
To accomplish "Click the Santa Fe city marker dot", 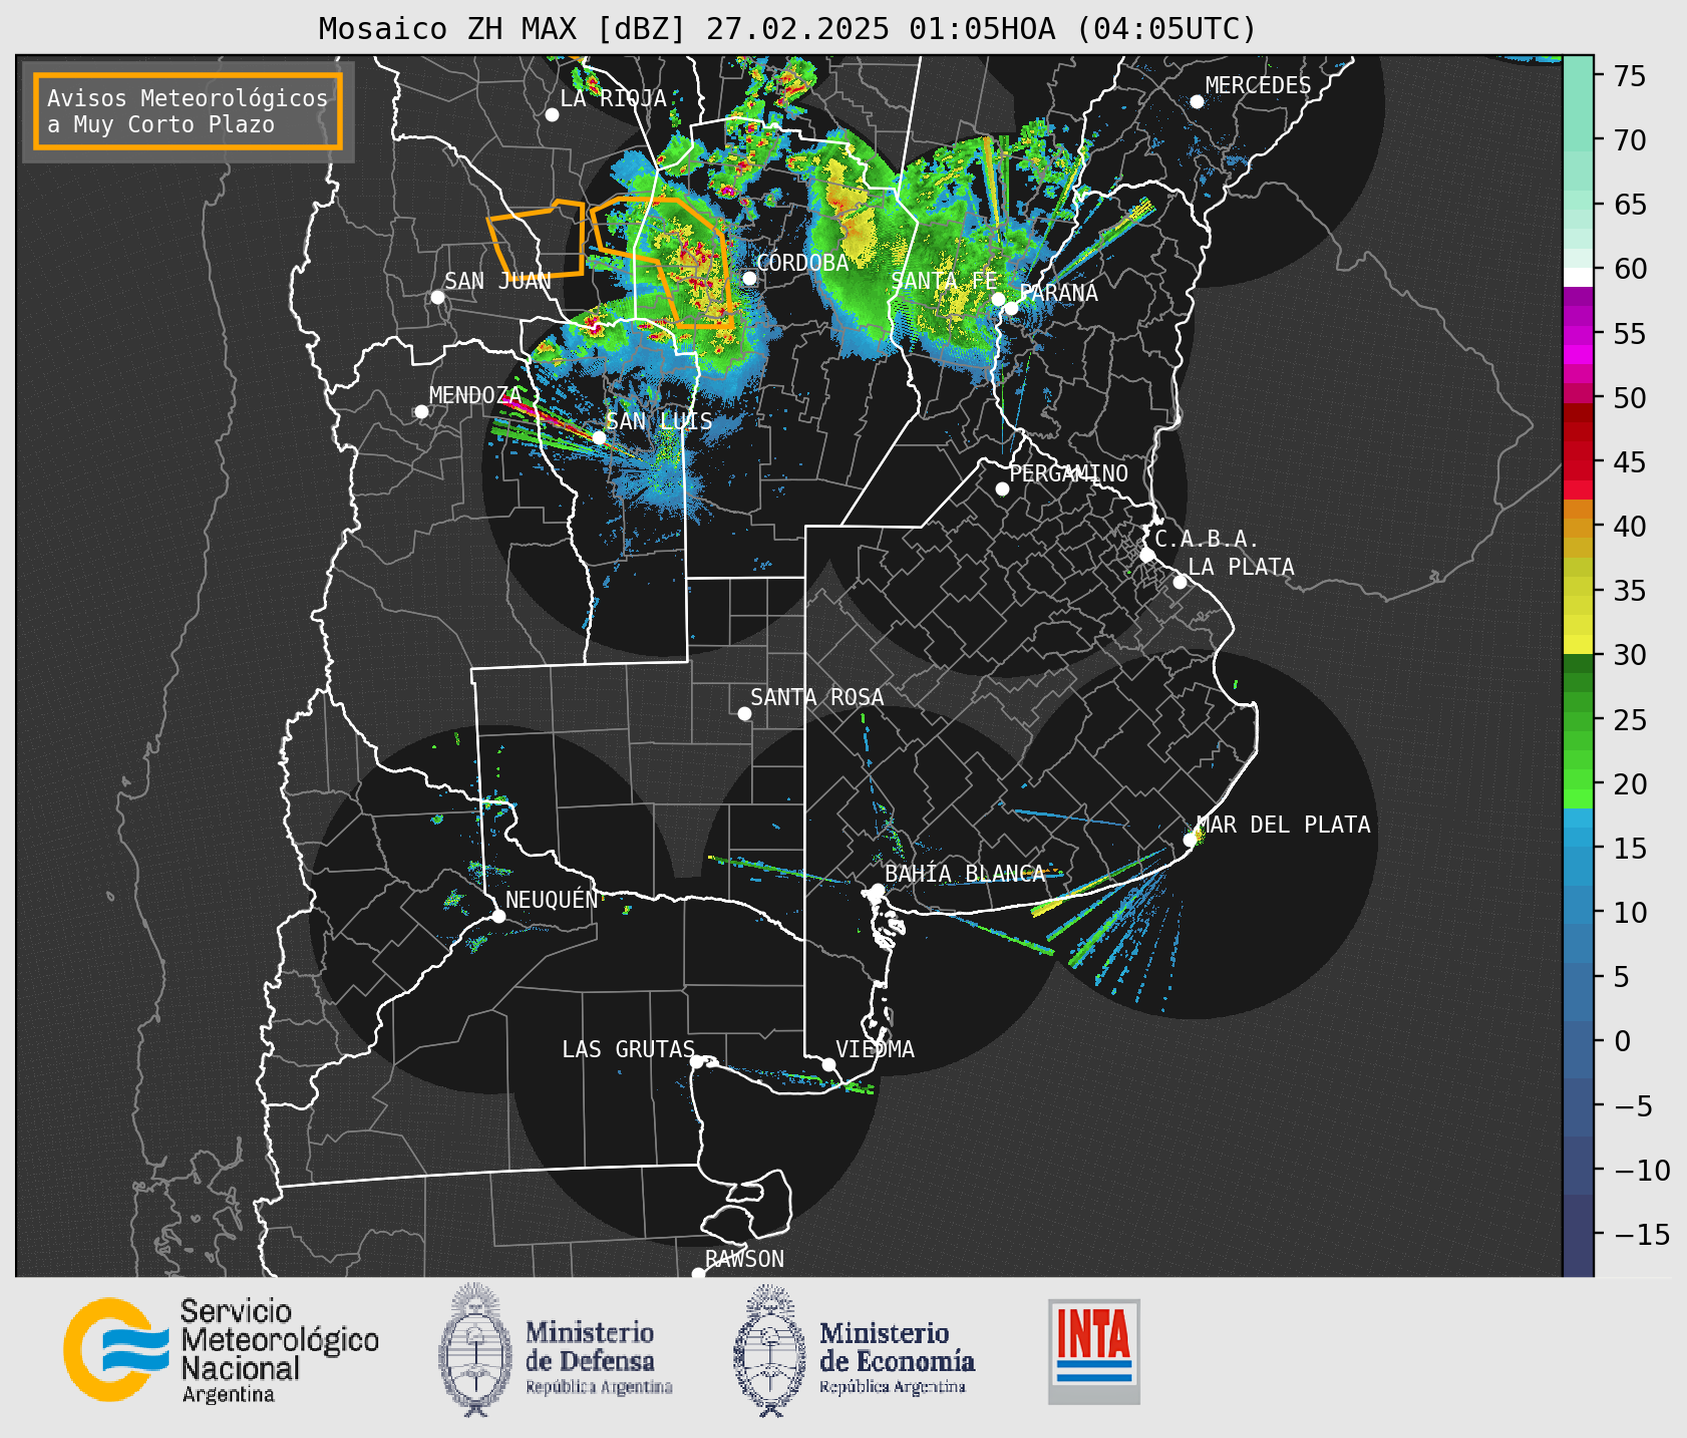I will 998,299.
